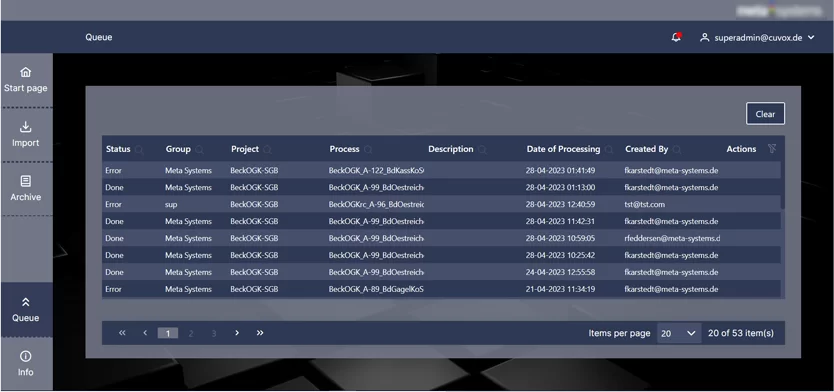834x392 pixels.
Task: Select process BeckOGK_A-122_BdKassKoS cell
Action: click(x=376, y=171)
